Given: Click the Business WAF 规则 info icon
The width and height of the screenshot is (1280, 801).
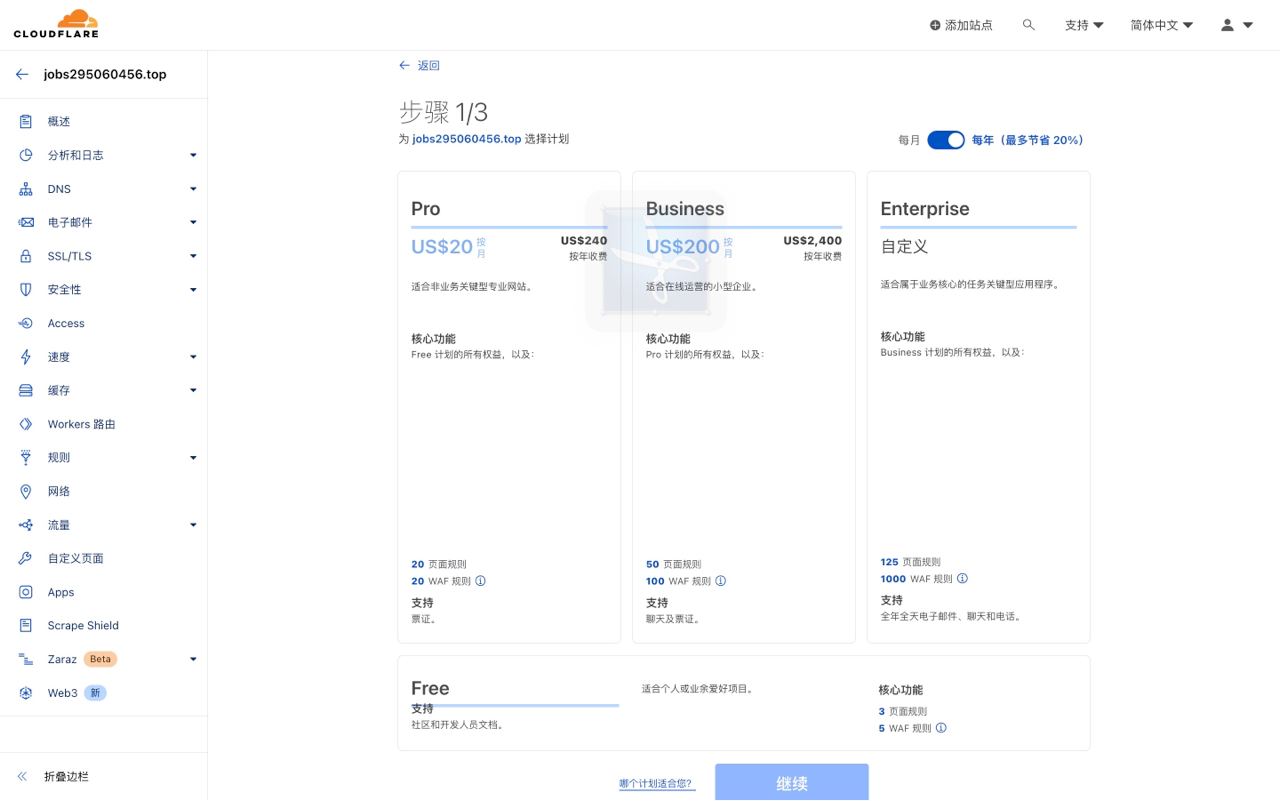Looking at the screenshot, I should coord(720,581).
